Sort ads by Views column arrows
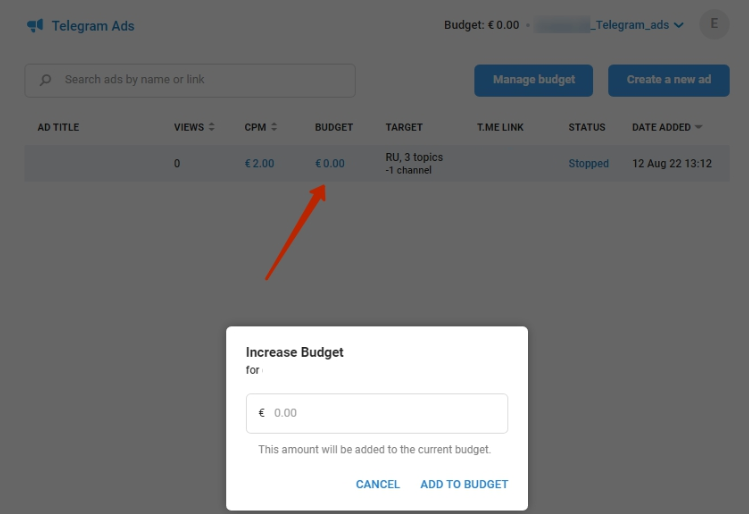Screen dimensions: 749x514 pos(211,127)
